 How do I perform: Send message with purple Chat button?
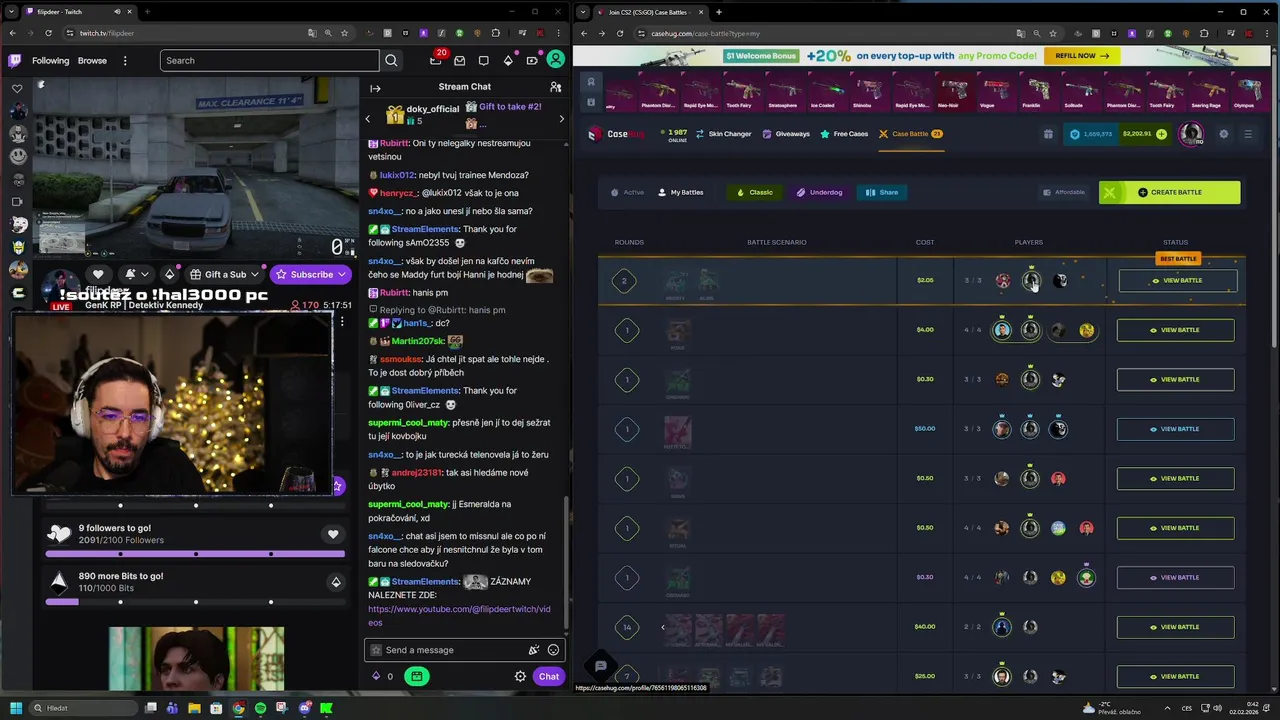pyautogui.click(x=548, y=676)
